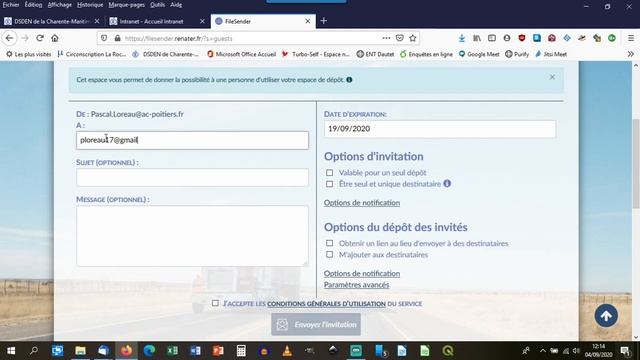This screenshot has width=640, height=360.
Task: Open the Firefox downloads panel
Action: 462,38
